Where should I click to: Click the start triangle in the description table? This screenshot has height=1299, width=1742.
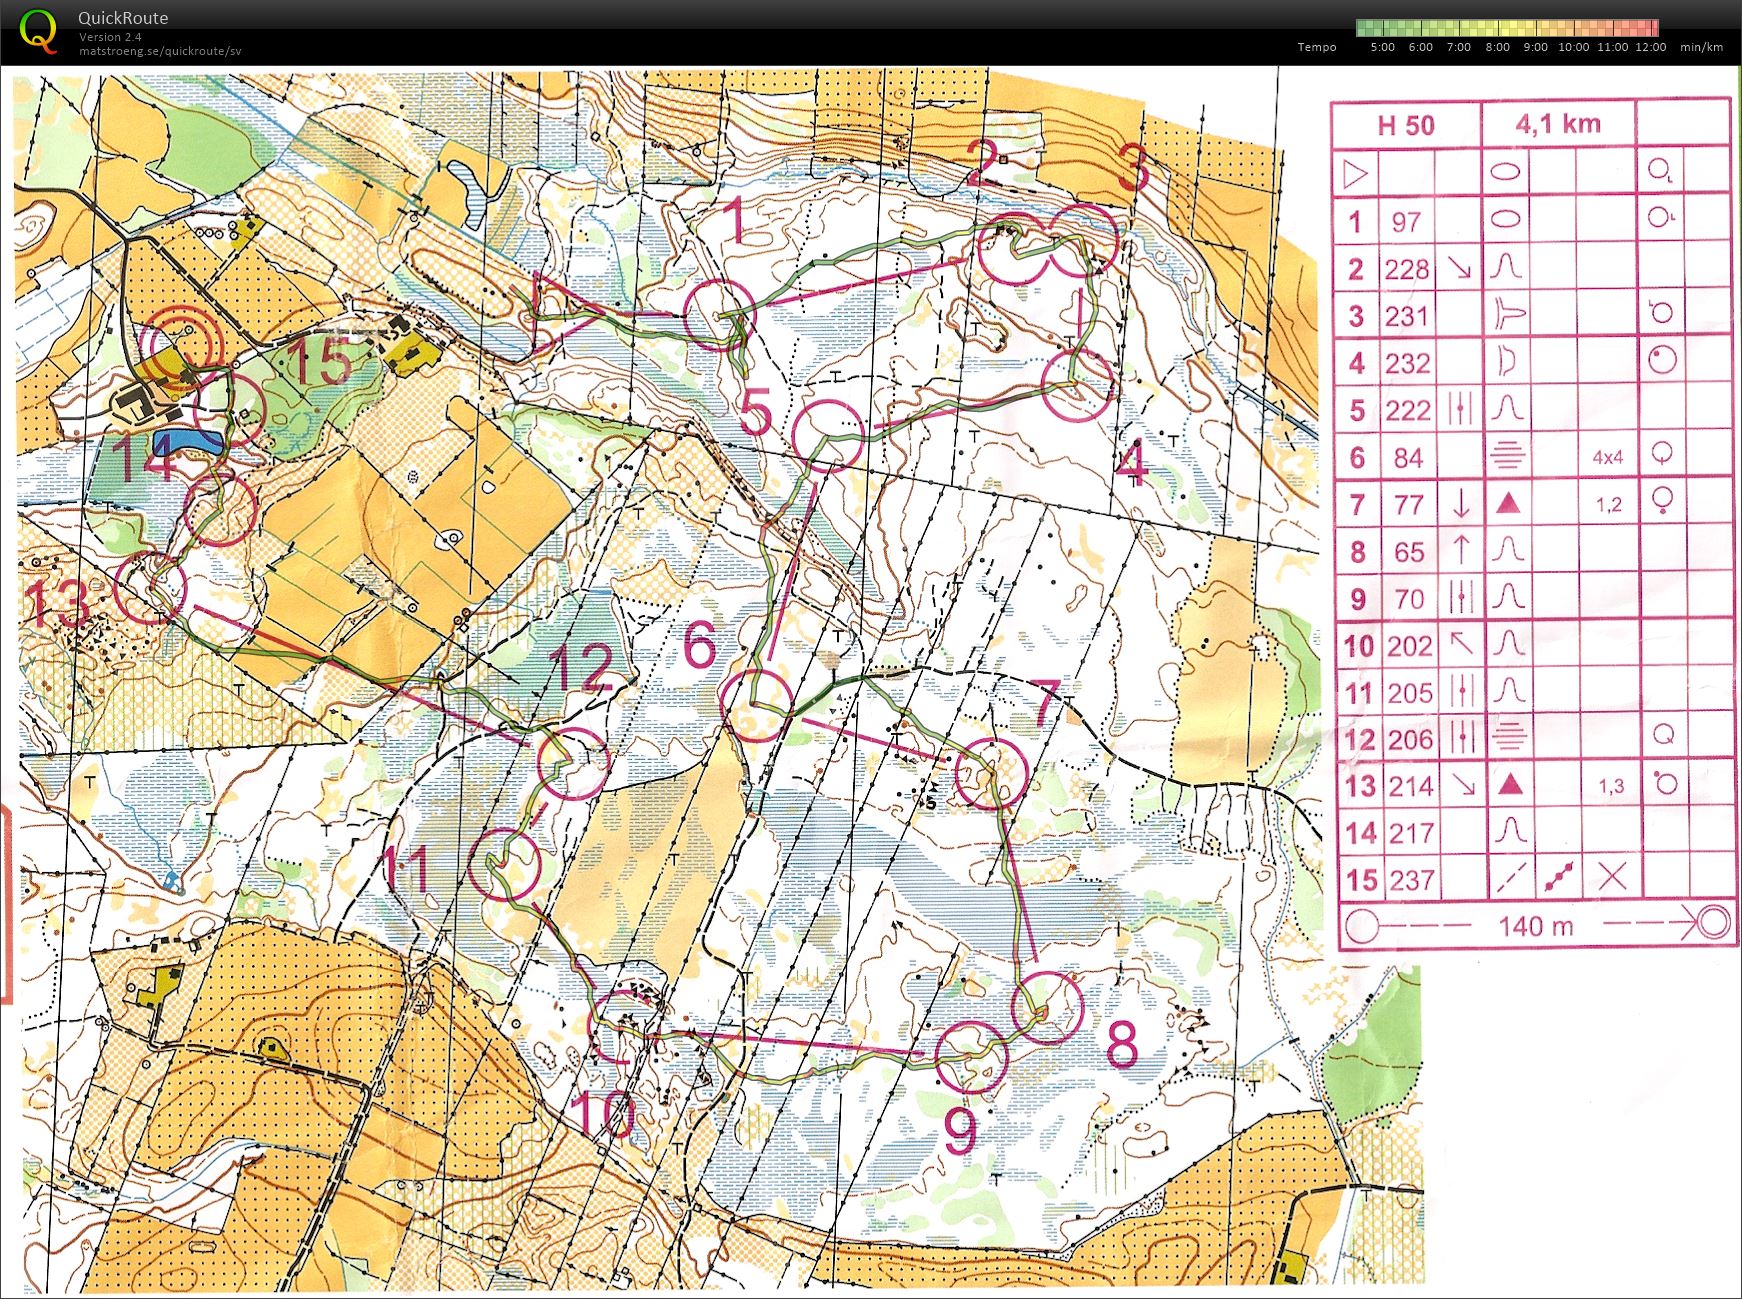tap(1355, 174)
